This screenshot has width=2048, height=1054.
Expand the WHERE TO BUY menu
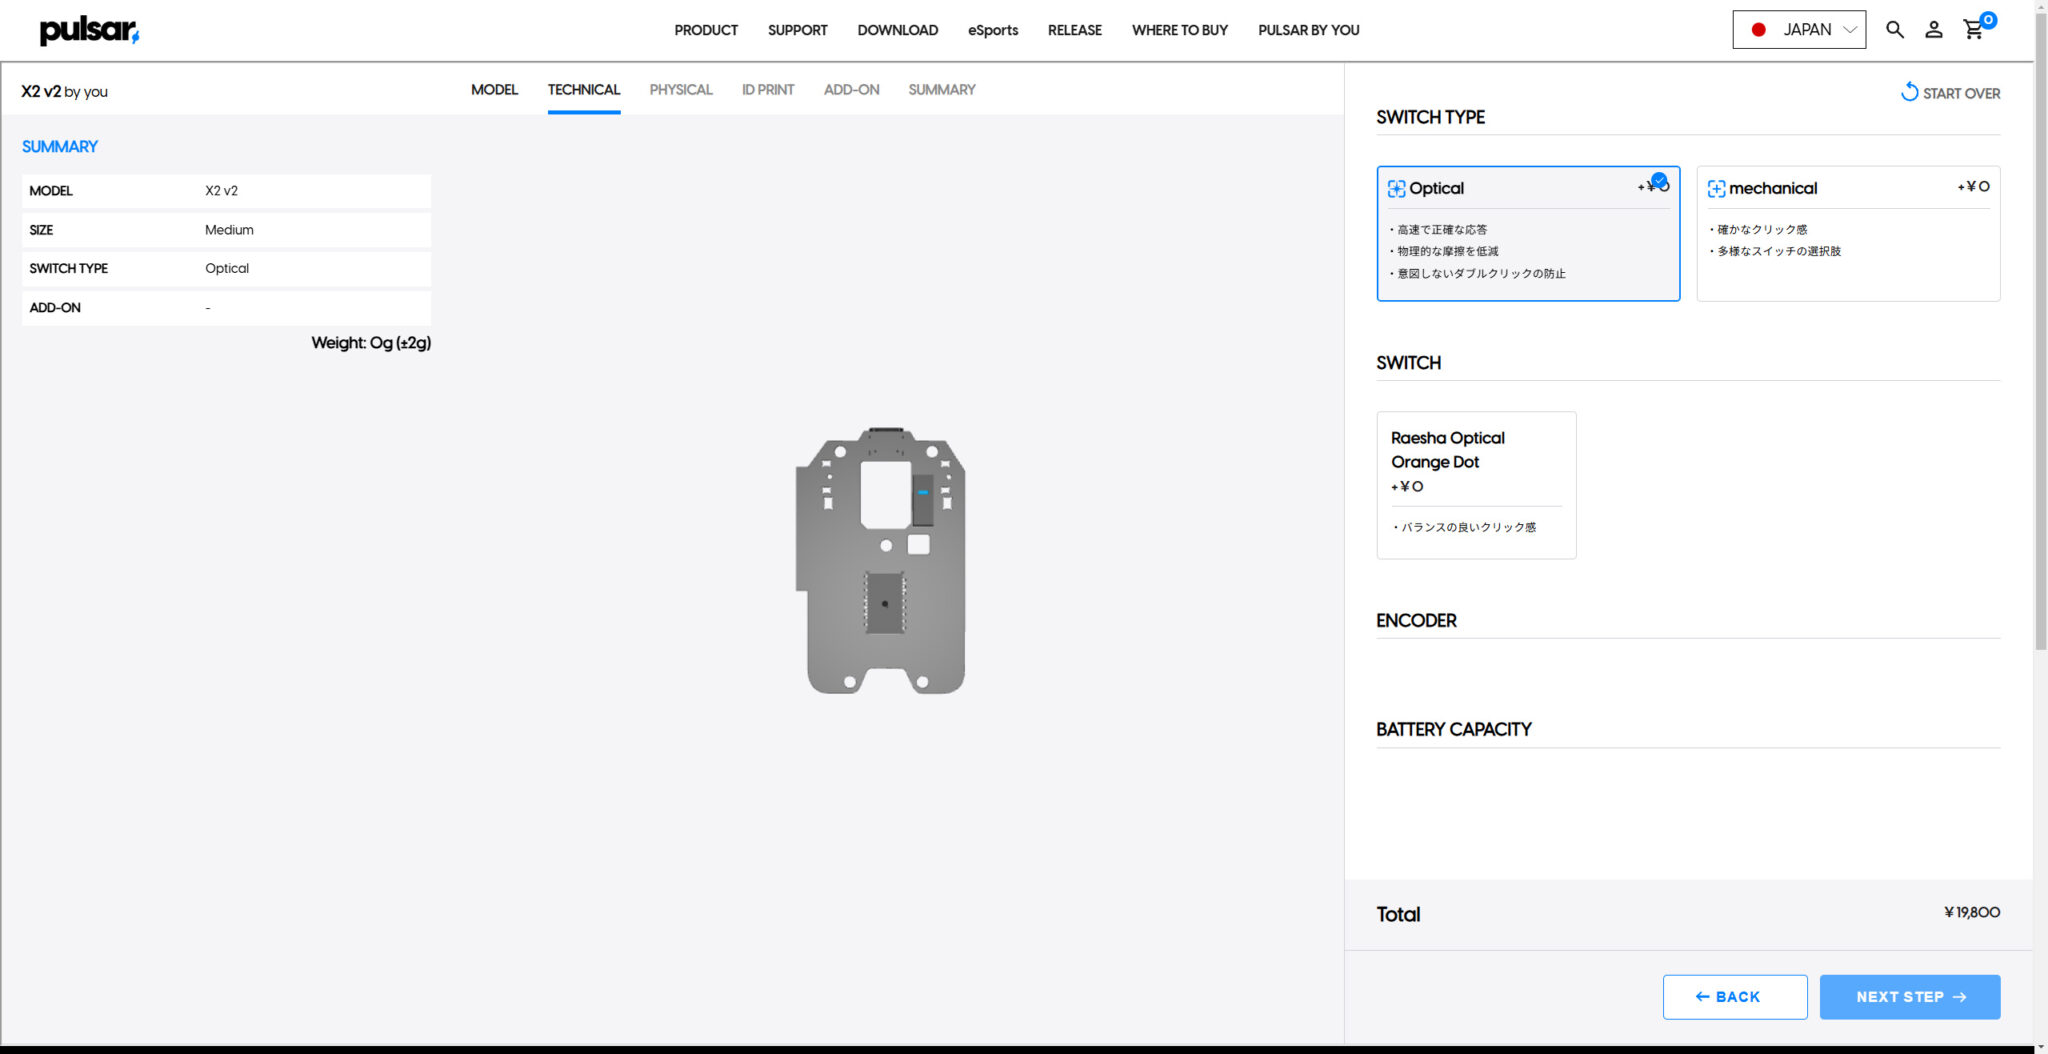click(x=1179, y=30)
